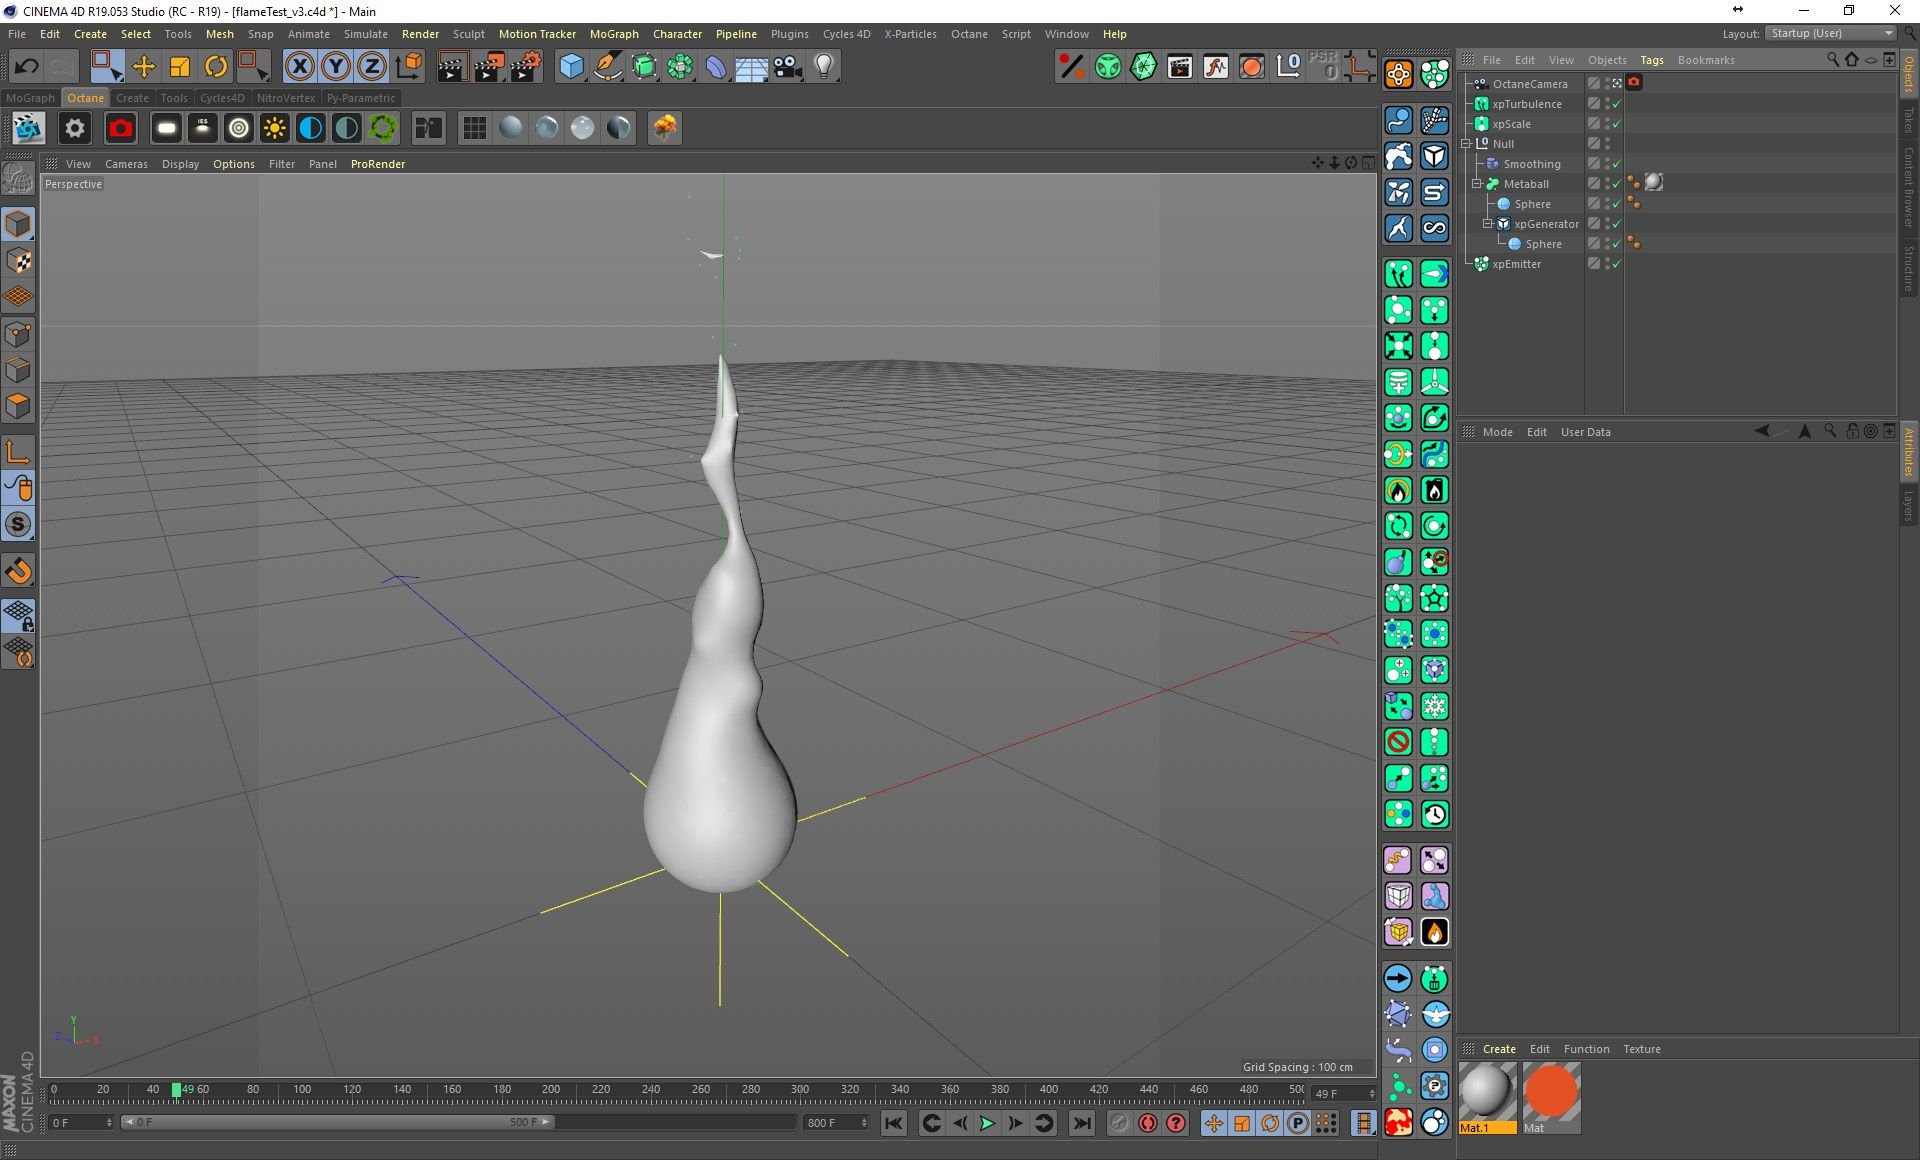Image resolution: width=1920 pixels, height=1160 pixels.
Task: Switch to the Cycles4D palette tab
Action: coord(222,98)
